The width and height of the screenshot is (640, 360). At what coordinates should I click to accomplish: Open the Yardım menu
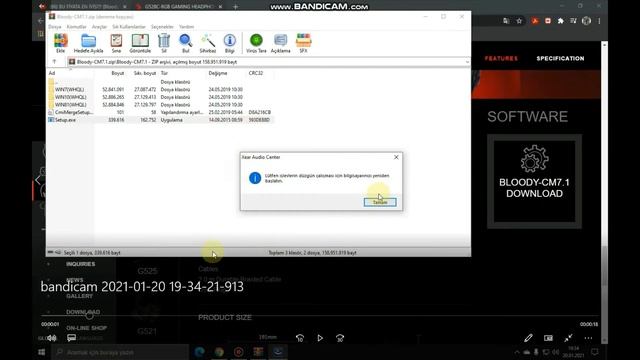pos(186,27)
